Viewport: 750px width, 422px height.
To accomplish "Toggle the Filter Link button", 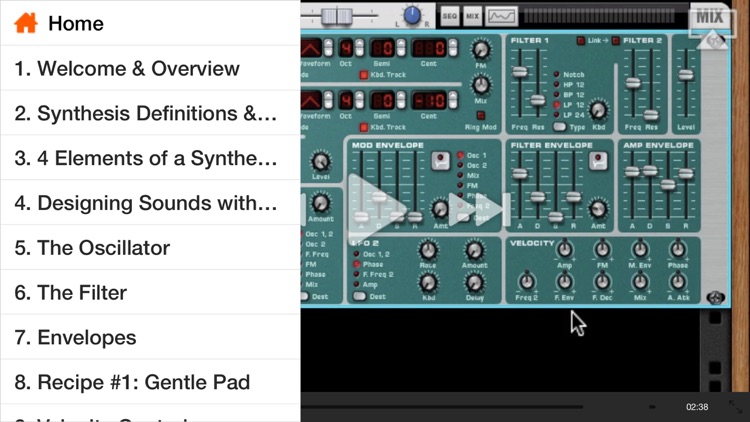I will click(x=581, y=41).
